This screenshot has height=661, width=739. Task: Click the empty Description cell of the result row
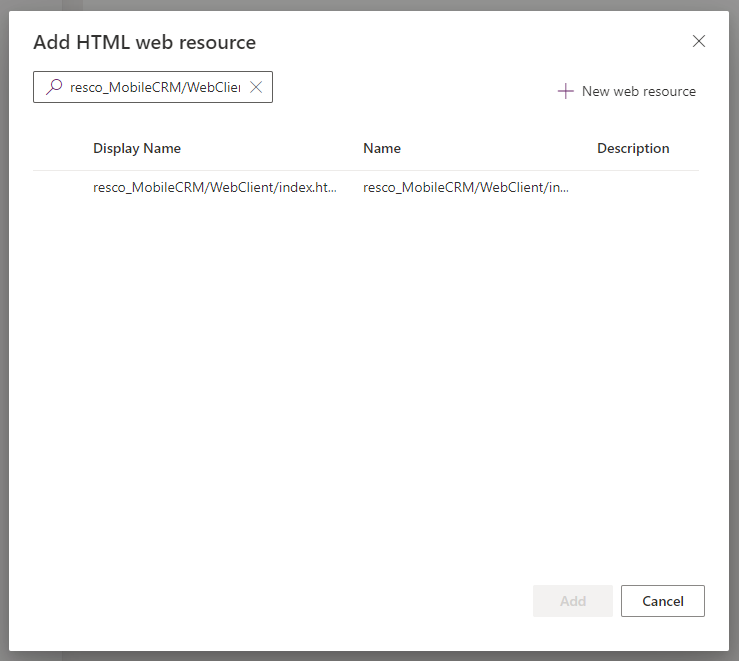click(640, 187)
